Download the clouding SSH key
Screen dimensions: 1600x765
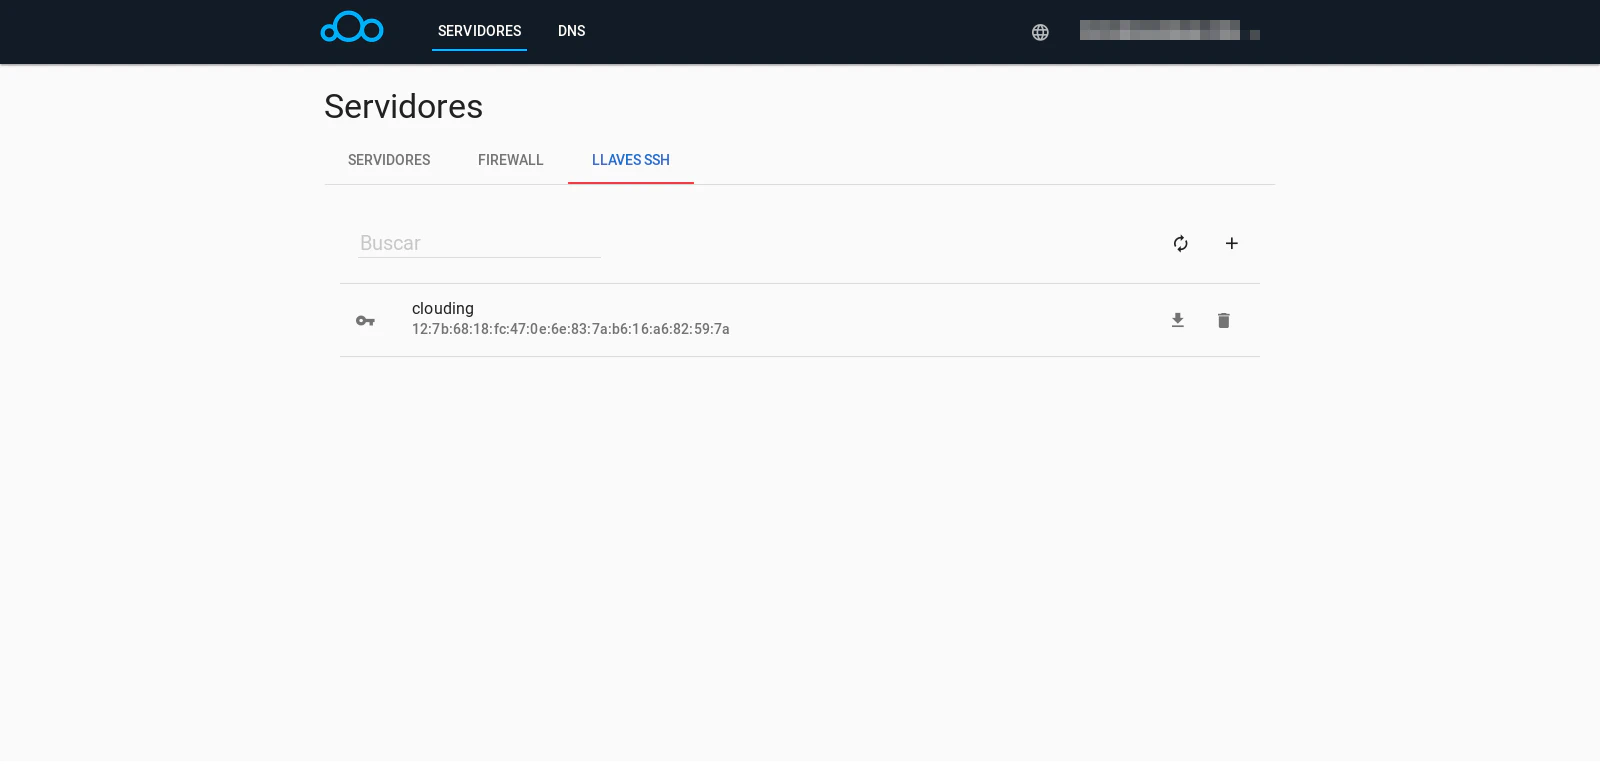pos(1178,320)
